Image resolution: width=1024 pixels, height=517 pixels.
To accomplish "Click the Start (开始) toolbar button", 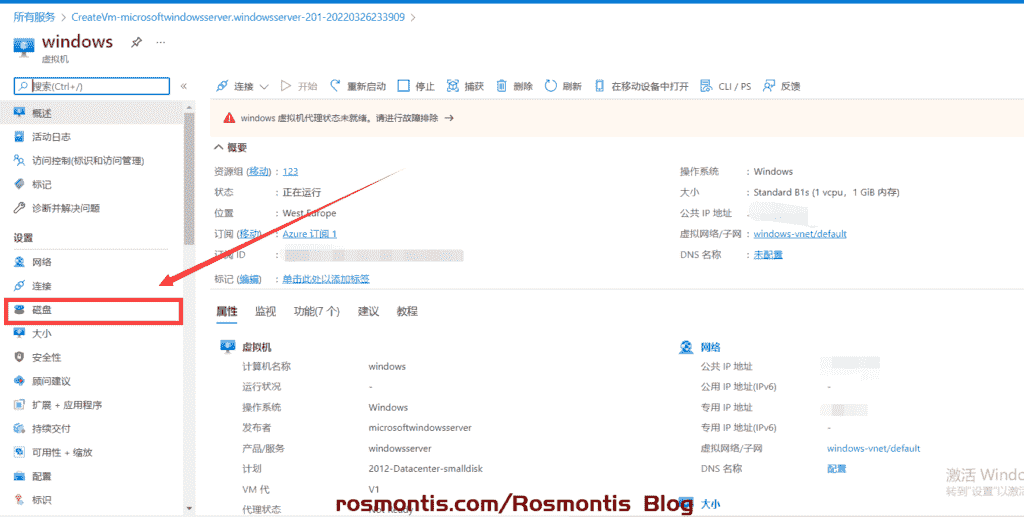I will (299, 86).
